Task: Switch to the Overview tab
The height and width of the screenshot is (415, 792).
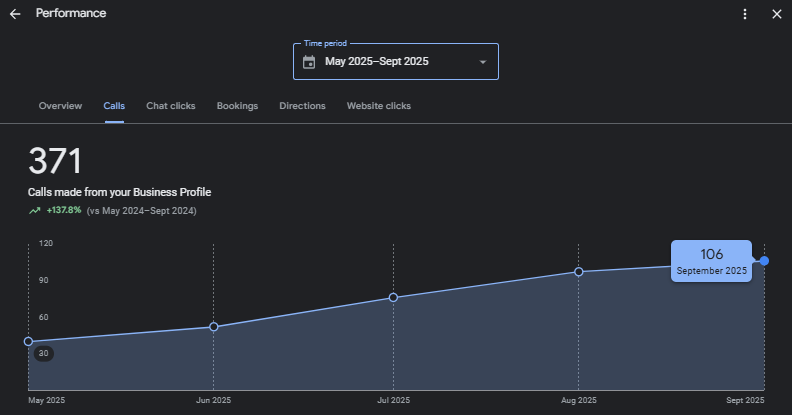Action: click(x=60, y=106)
